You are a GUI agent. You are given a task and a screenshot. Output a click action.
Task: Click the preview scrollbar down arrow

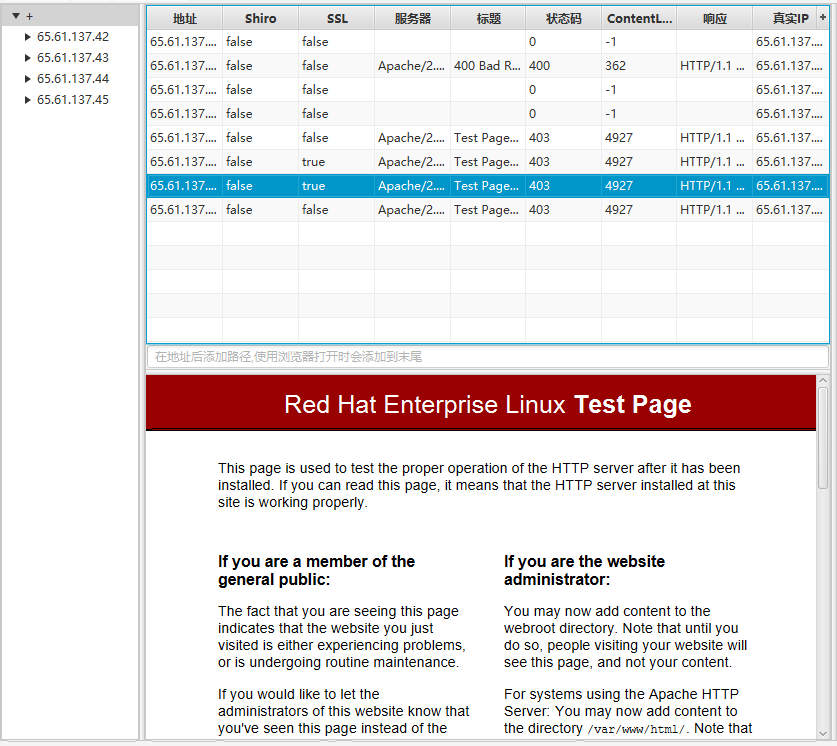click(x=823, y=734)
